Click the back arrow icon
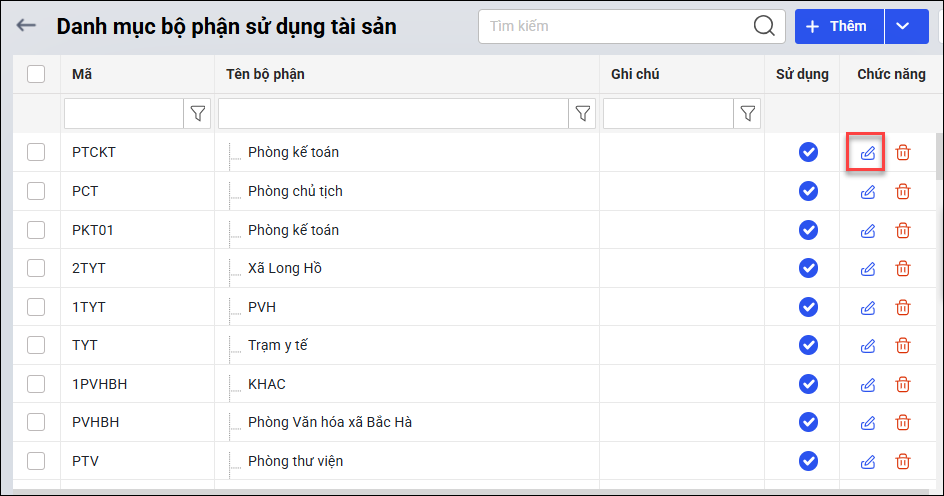Screen dimensions: 944x496 click(26, 26)
